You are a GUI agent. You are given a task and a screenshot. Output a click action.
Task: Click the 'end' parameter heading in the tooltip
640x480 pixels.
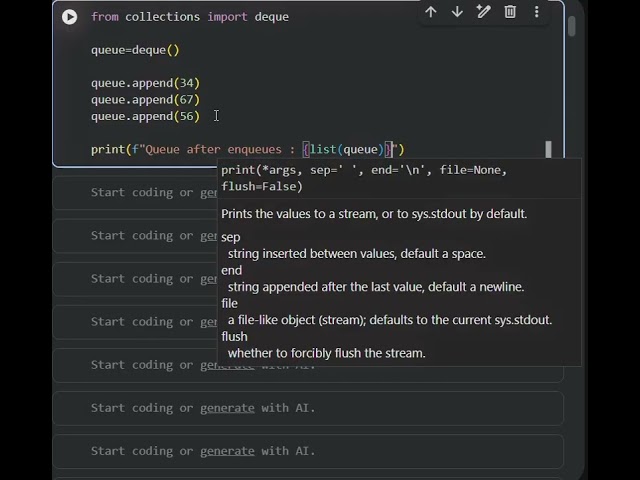(231, 270)
